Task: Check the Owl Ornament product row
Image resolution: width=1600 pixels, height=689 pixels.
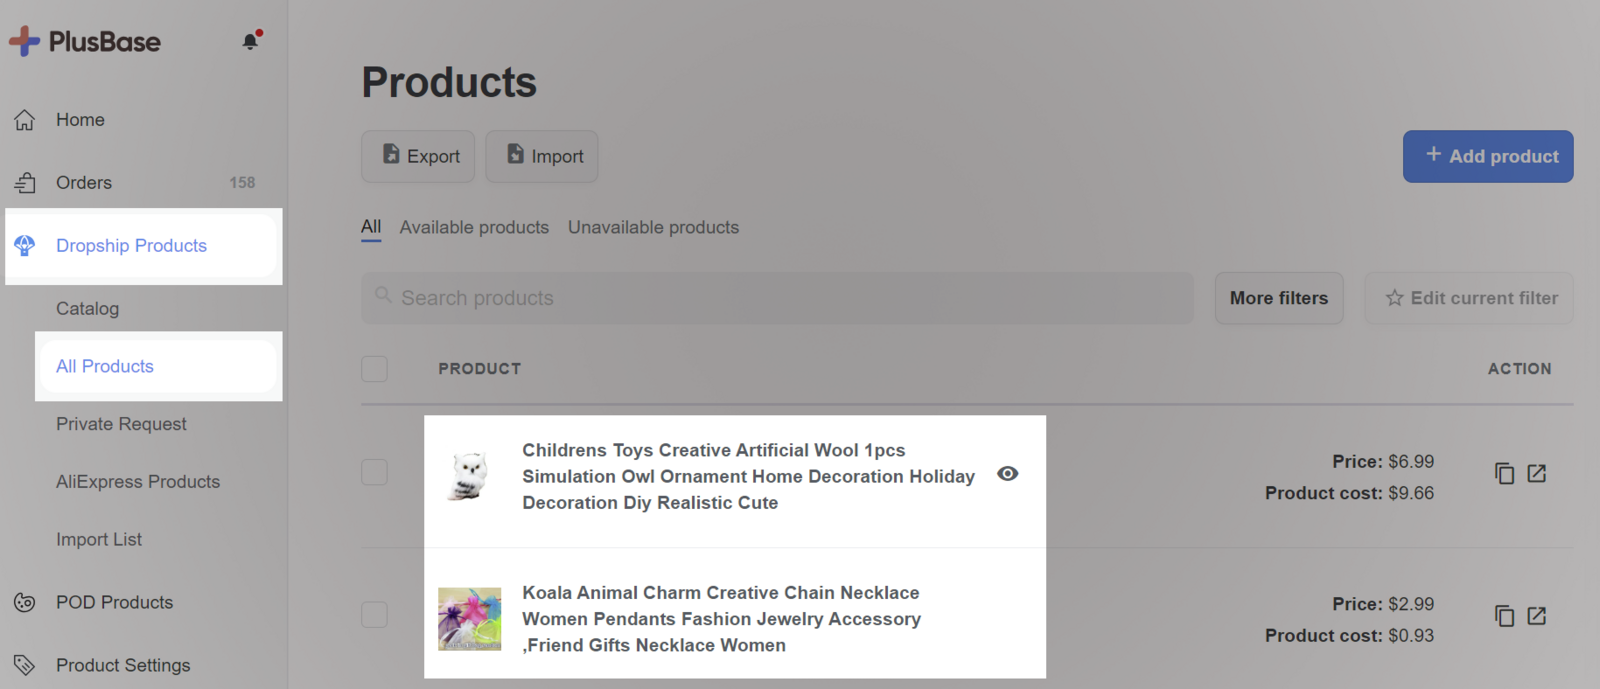Action: [374, 472]
